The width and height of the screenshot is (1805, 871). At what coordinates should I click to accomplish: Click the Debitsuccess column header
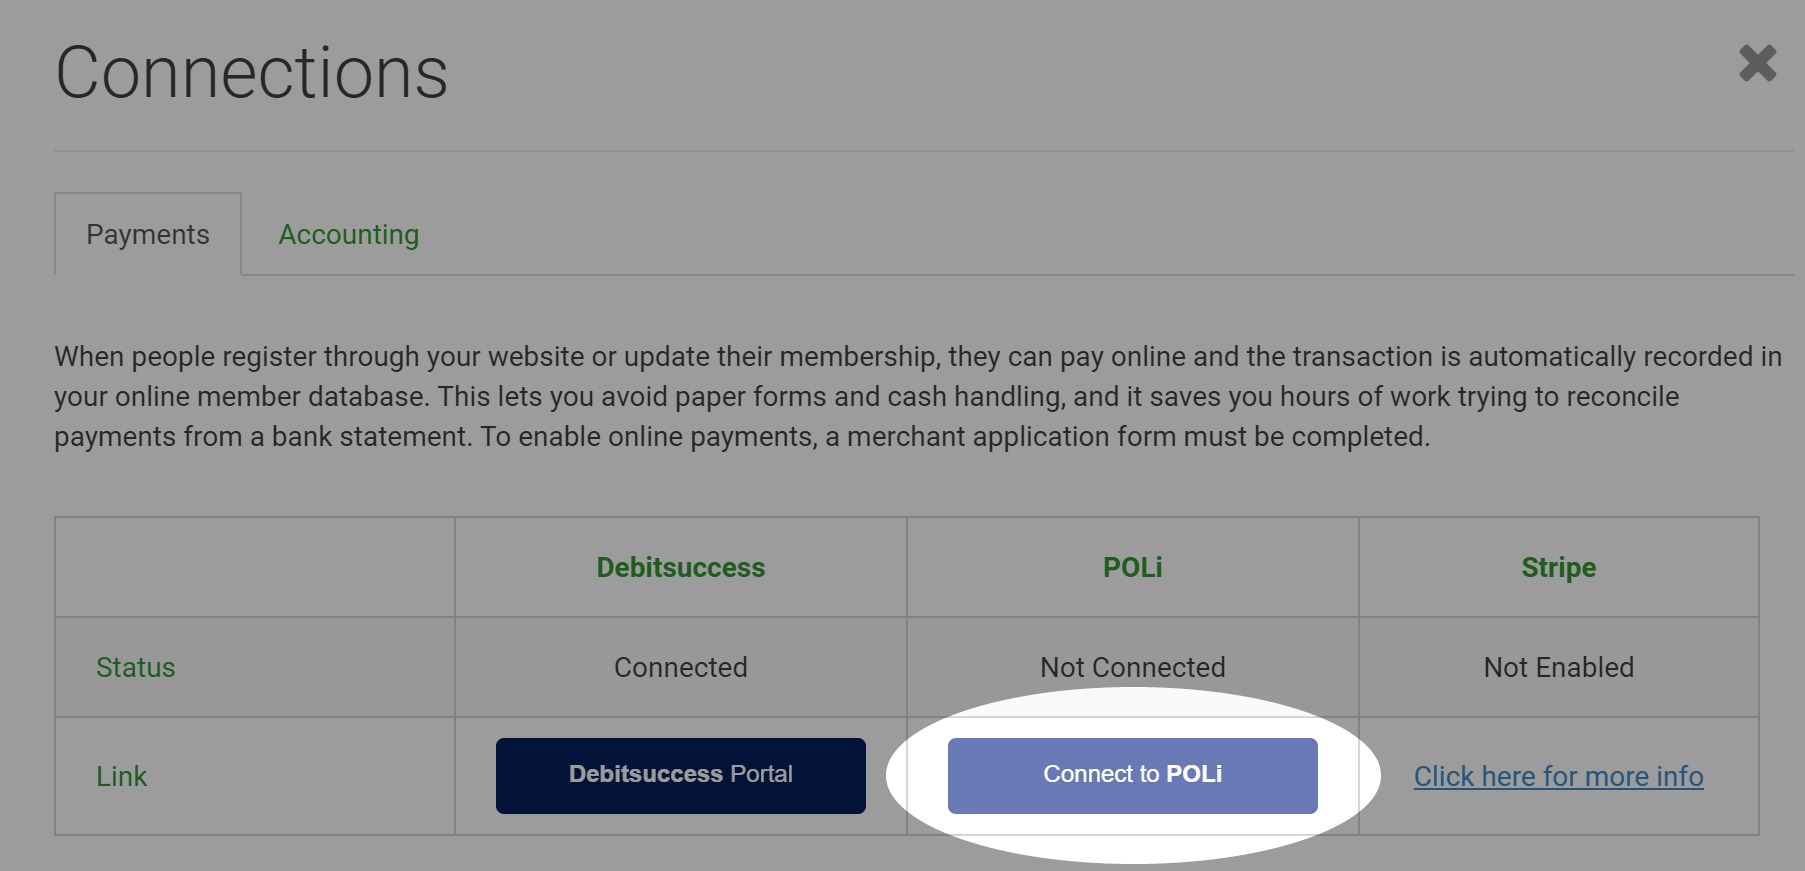click(x=681, y=567)
